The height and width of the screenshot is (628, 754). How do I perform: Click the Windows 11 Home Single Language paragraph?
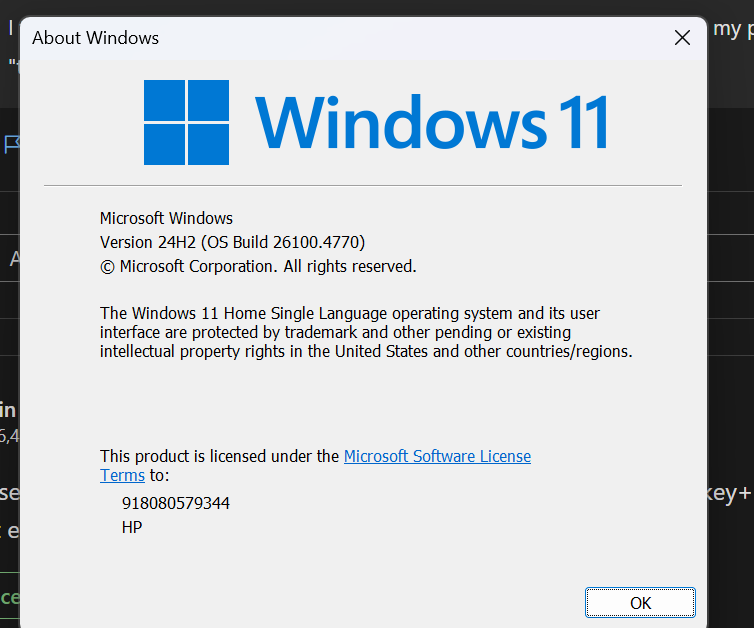pos(366,332)
